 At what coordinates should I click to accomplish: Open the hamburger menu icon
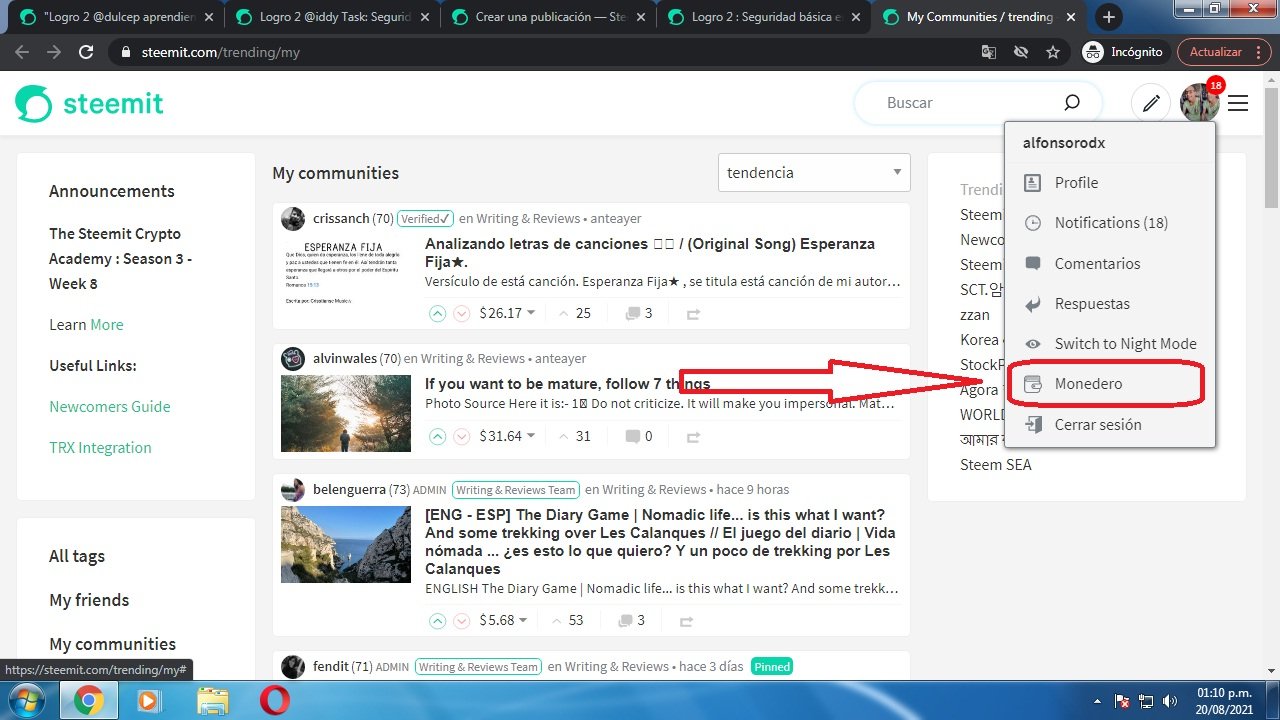coord(1238,103)
